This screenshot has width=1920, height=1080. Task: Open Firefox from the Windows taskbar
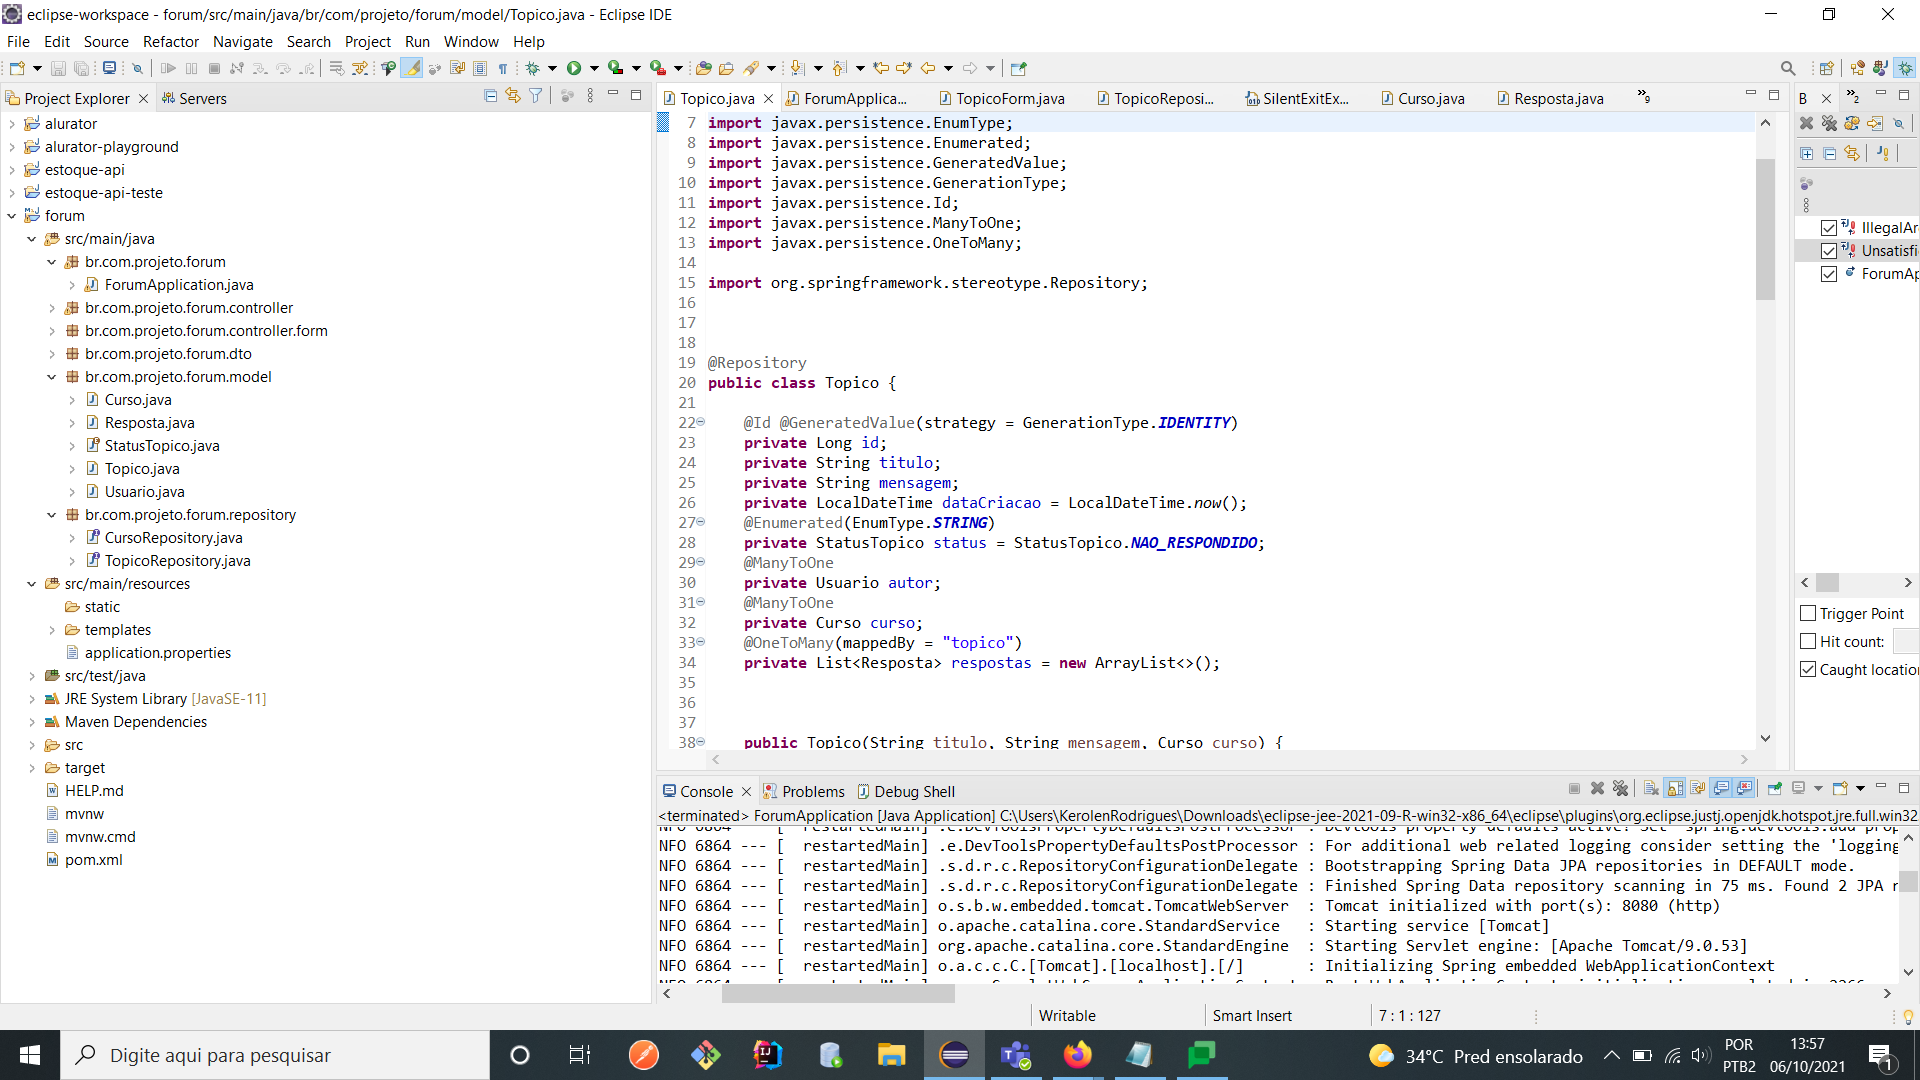(1077, 1055)
